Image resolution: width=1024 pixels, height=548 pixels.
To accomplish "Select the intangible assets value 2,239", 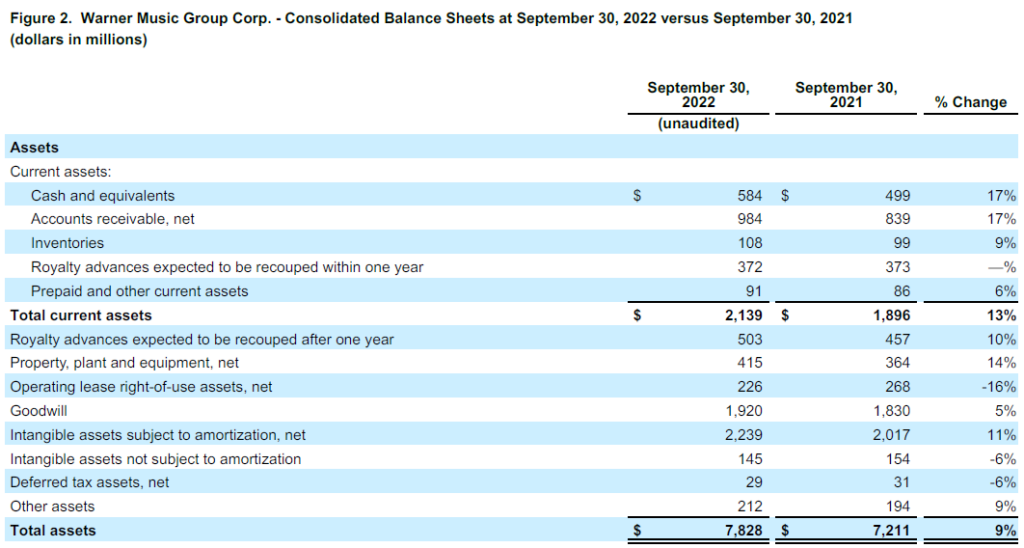I will pos(744,435).
